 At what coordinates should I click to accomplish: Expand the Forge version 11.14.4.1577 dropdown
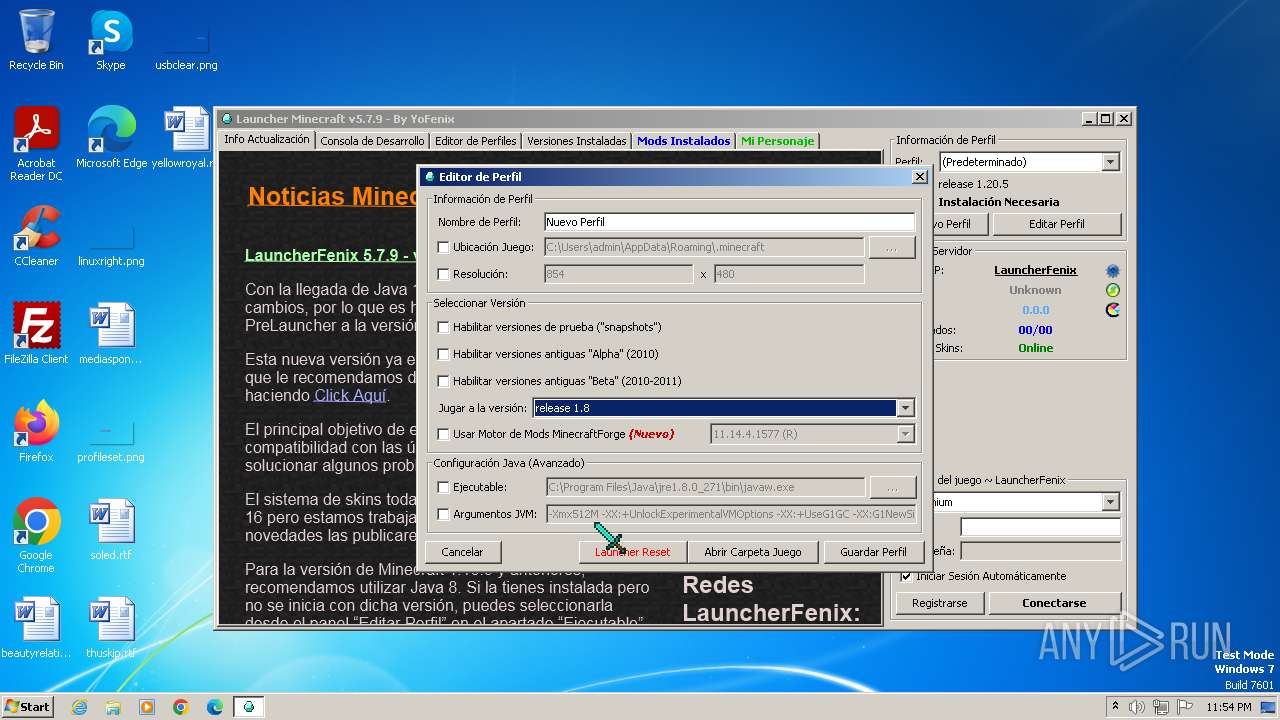(x=905, y=434)
